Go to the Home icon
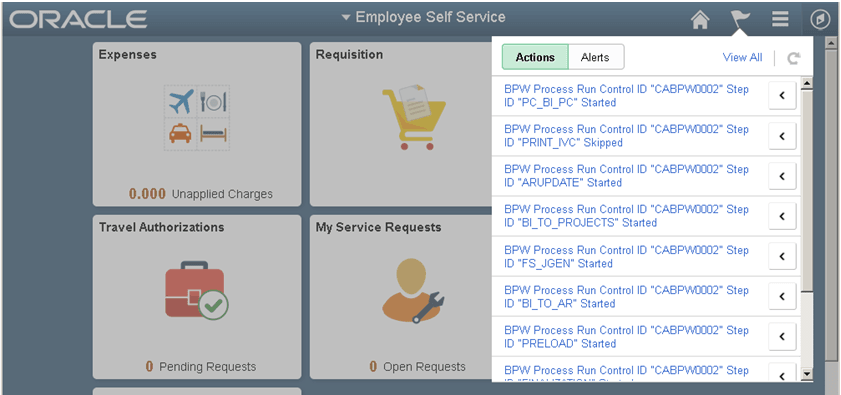The image size is (841, 395). coord(700,19)
